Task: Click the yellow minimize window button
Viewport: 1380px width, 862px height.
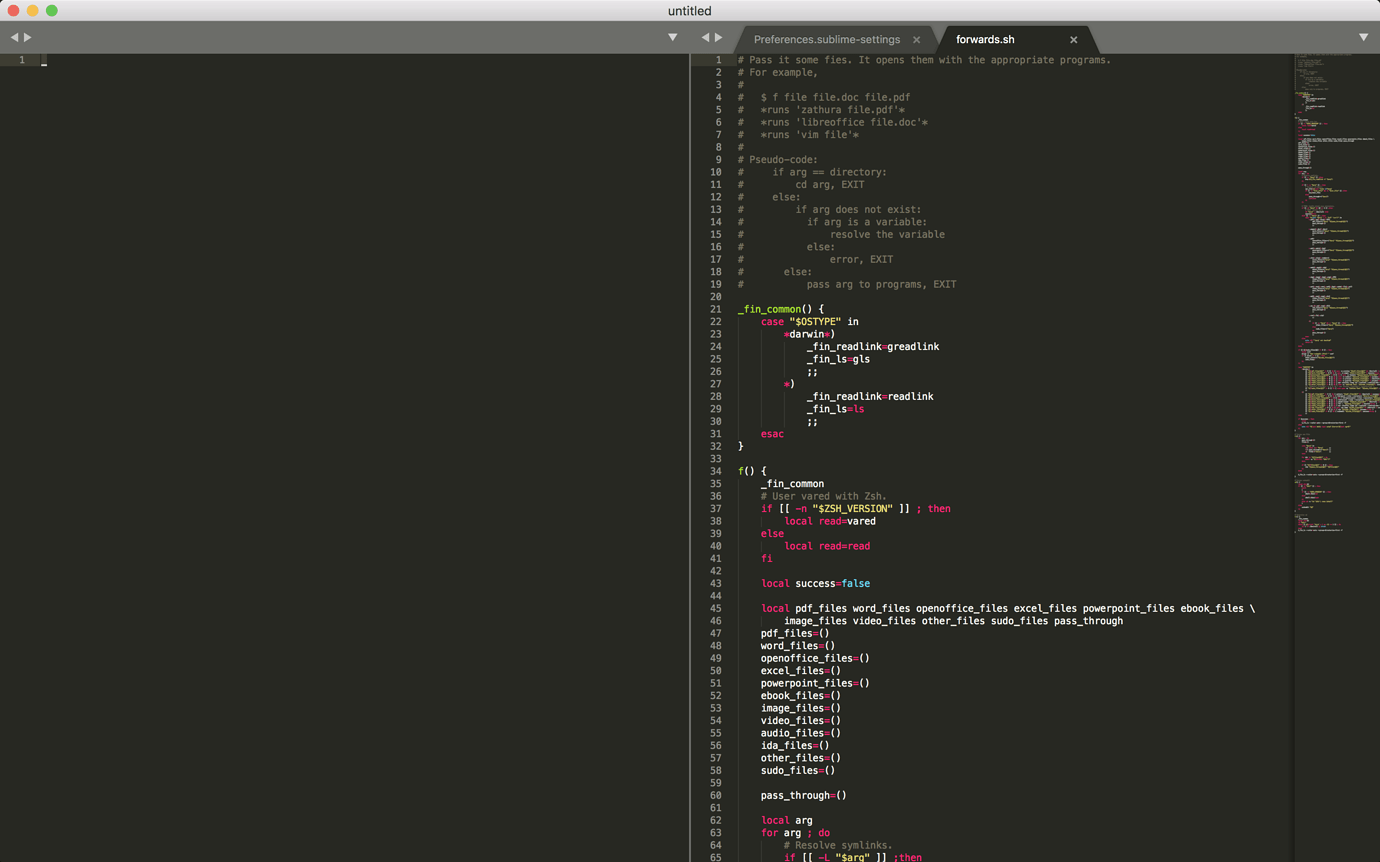Action: click(33, 11)
